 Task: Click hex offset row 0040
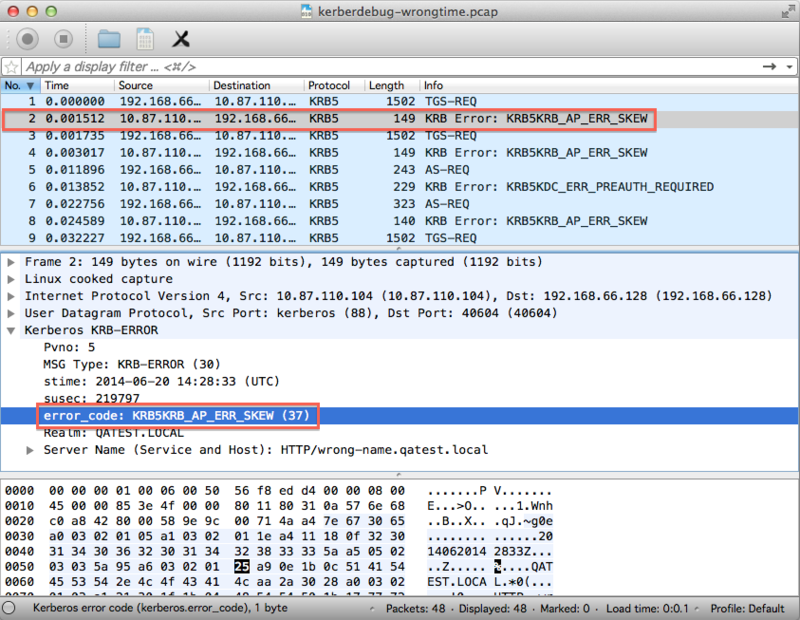tap(19, 552)
